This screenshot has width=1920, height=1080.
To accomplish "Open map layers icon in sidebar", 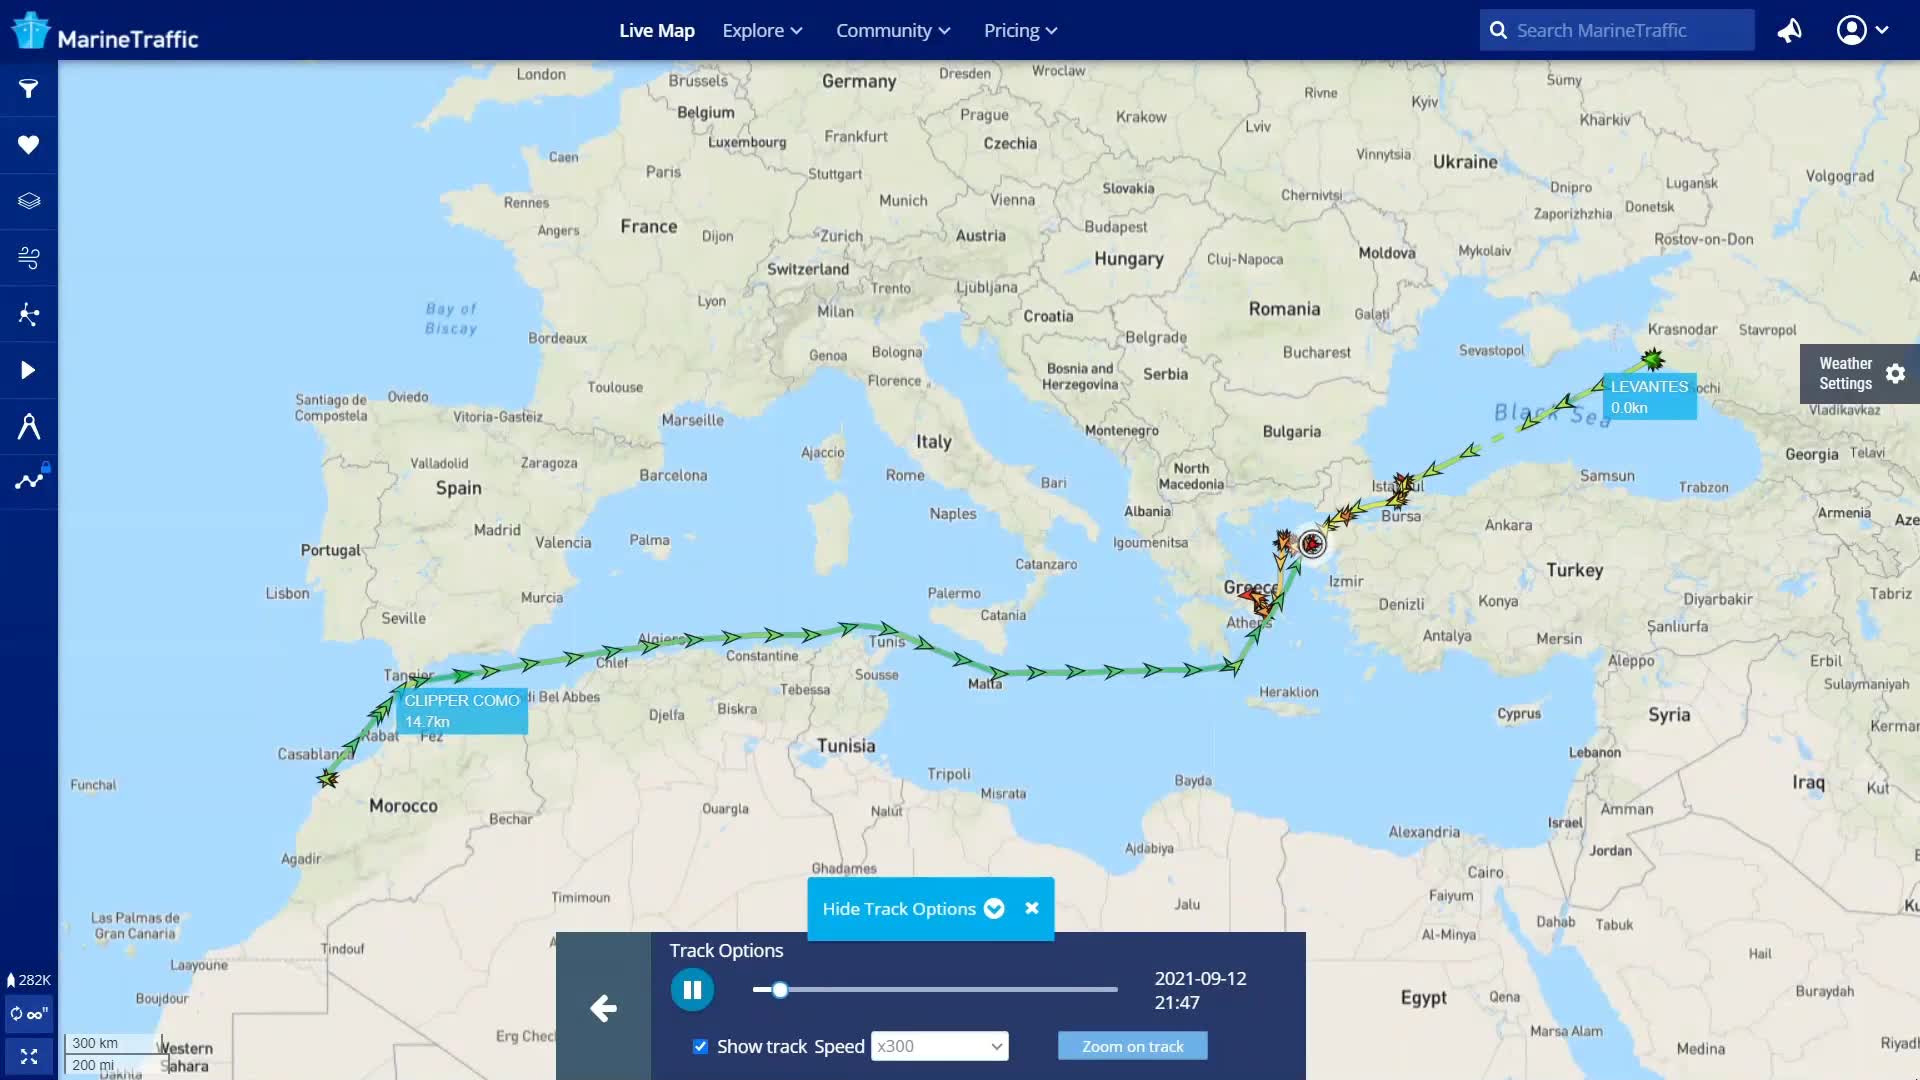I will [x=28, y=201].
